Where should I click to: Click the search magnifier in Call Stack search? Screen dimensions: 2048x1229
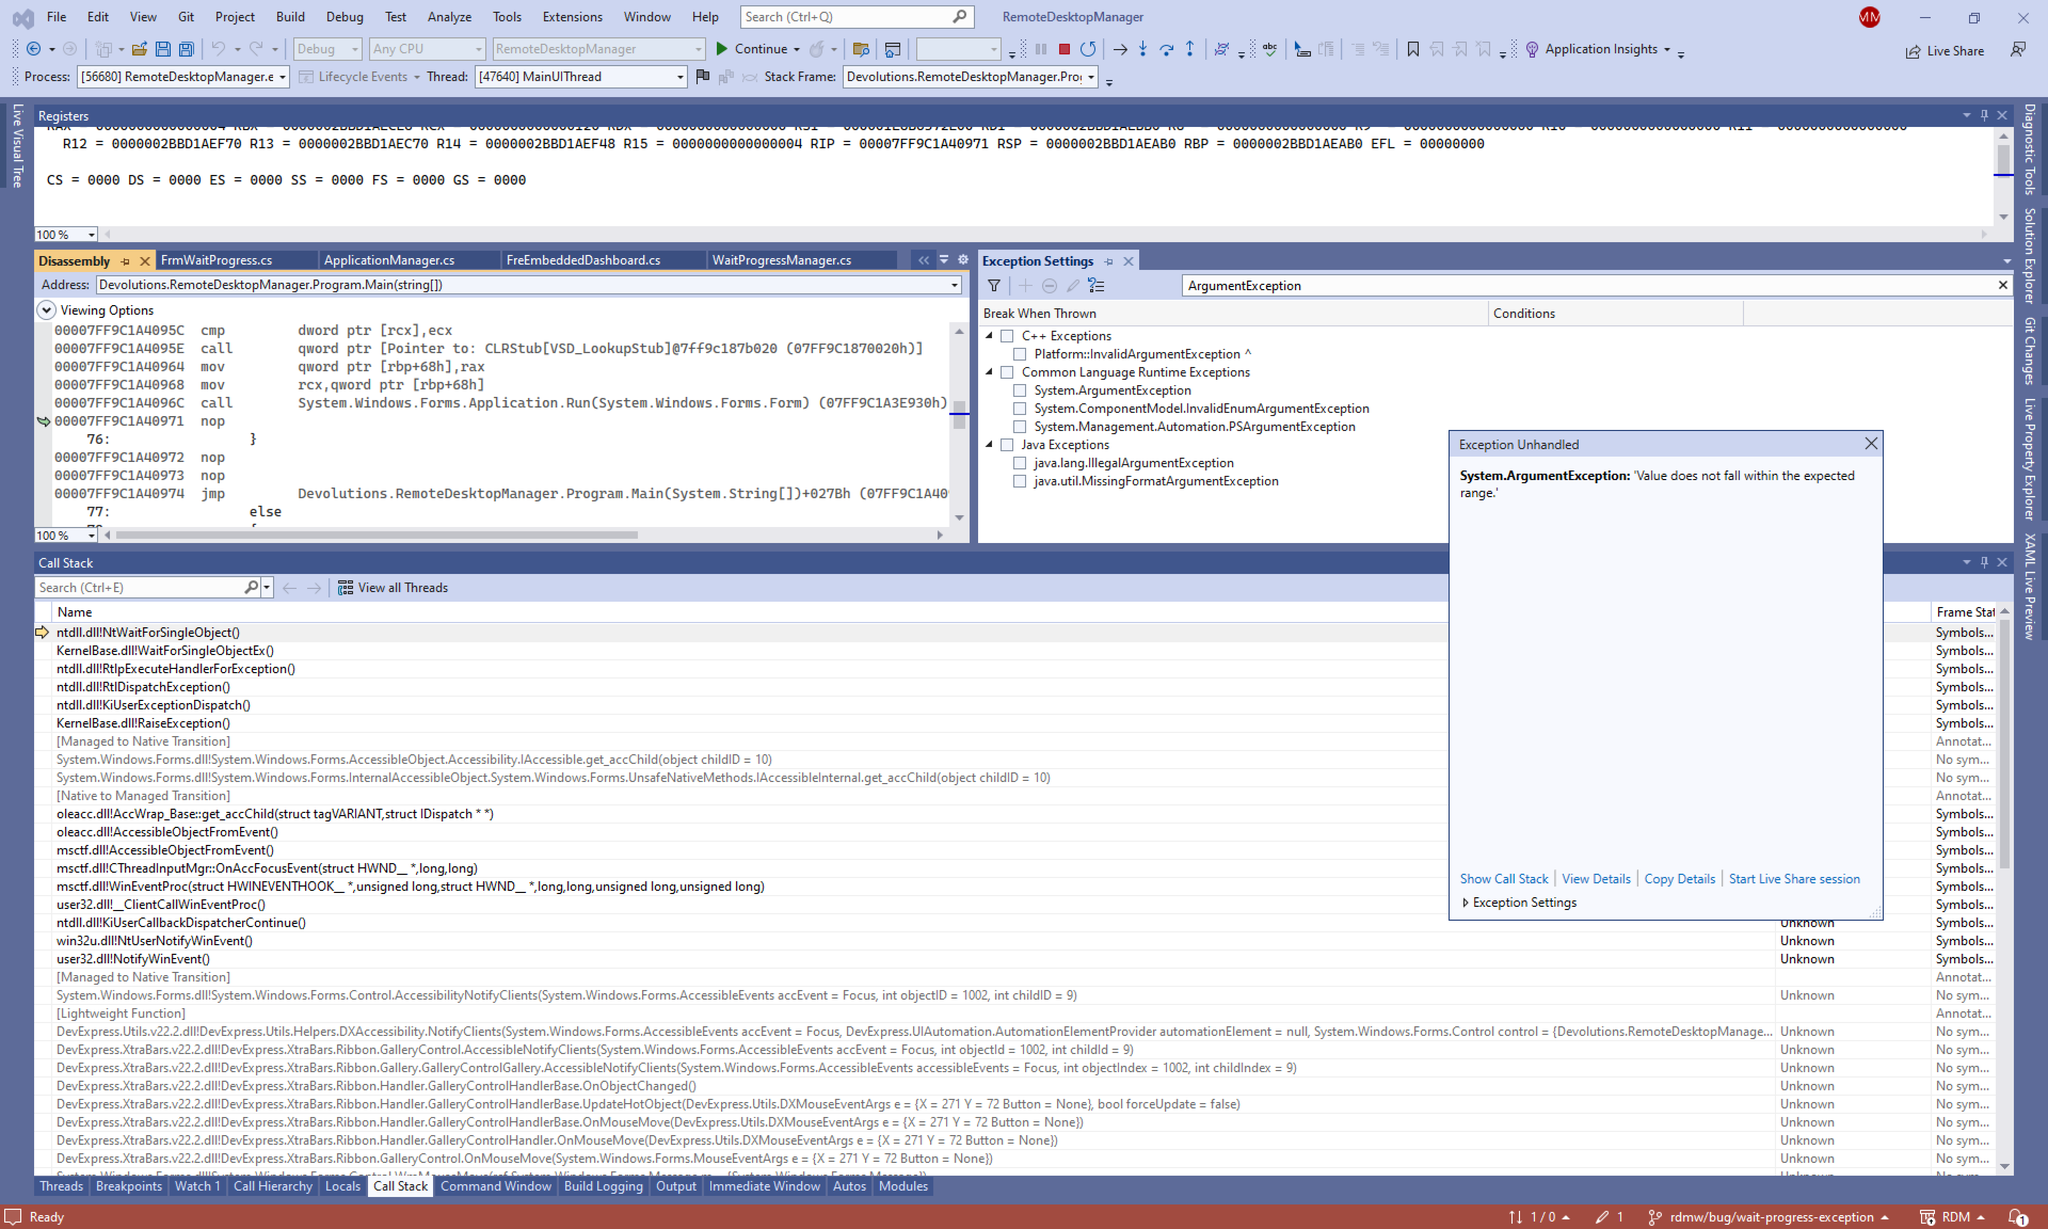pos(251,588)
